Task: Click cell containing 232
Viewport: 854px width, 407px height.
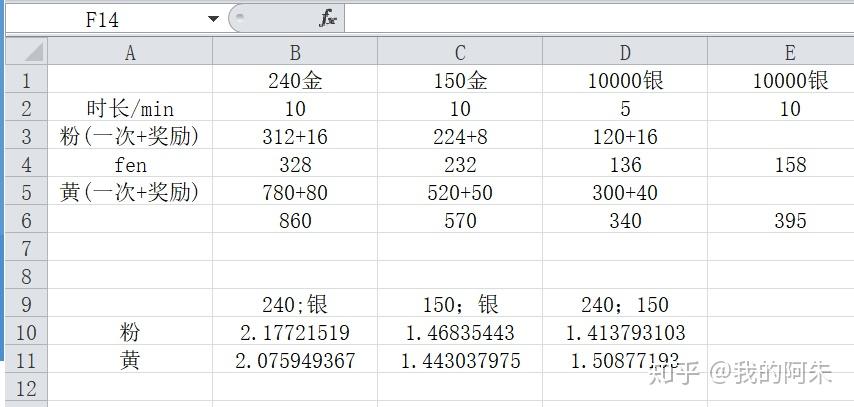Action: pyautogui.click(x=460, y=164)
